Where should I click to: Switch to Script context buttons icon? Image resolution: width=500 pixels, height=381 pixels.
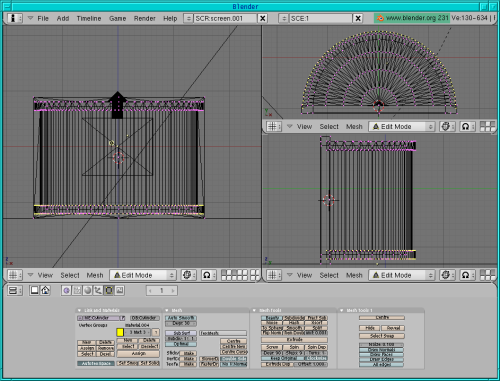(x=77, y=291)
